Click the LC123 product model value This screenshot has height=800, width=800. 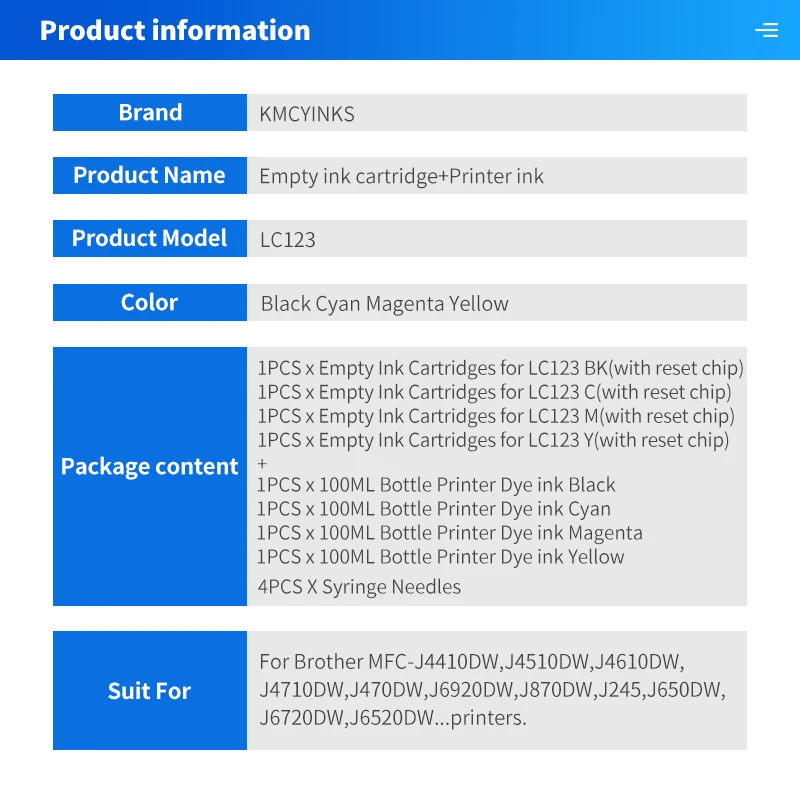click(x=288, y=239)
